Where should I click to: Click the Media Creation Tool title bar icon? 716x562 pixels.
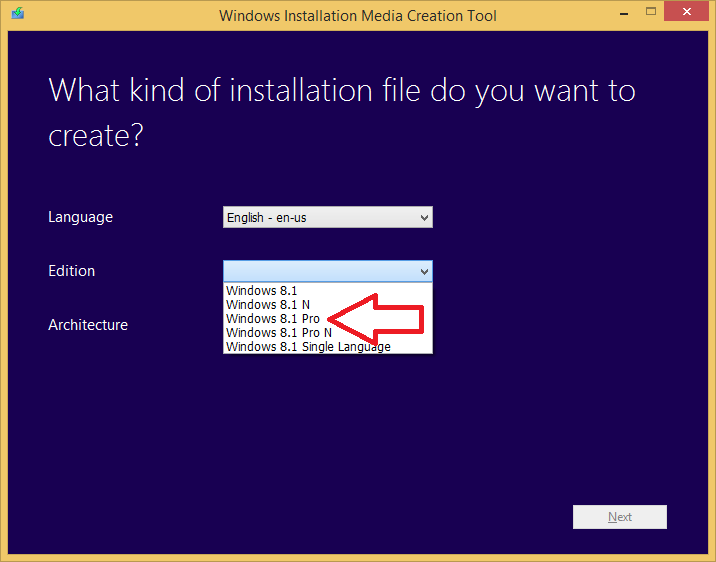pos(18,13)
